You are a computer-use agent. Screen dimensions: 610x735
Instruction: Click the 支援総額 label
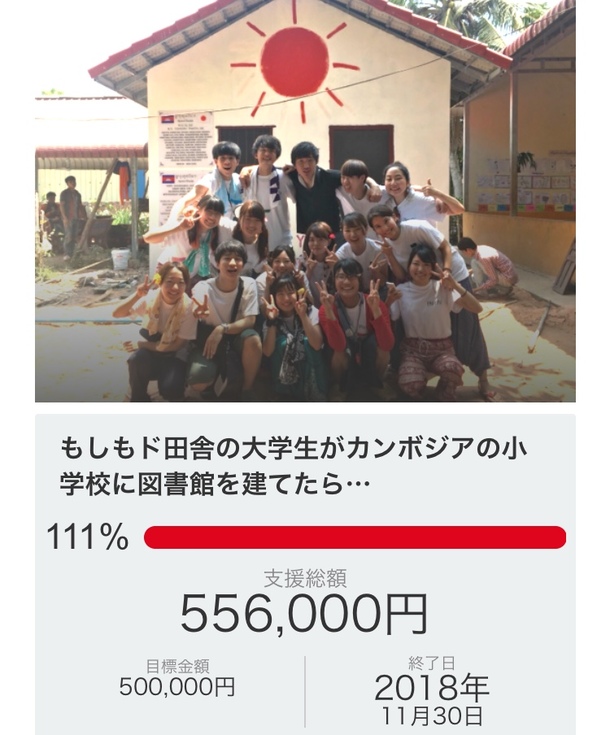coord(304,577)
